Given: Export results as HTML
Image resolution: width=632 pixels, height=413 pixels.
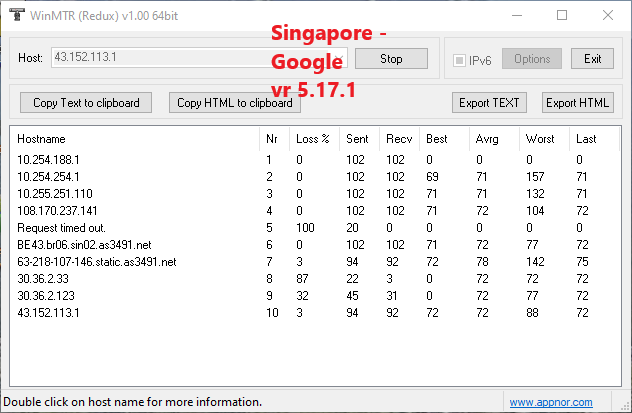Looking at the screenshot, I should (x=578, y=103).
